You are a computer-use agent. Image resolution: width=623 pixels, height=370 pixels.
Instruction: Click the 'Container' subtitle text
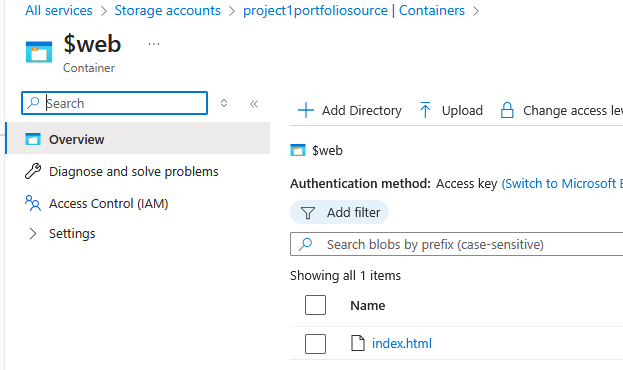[89, 68]
